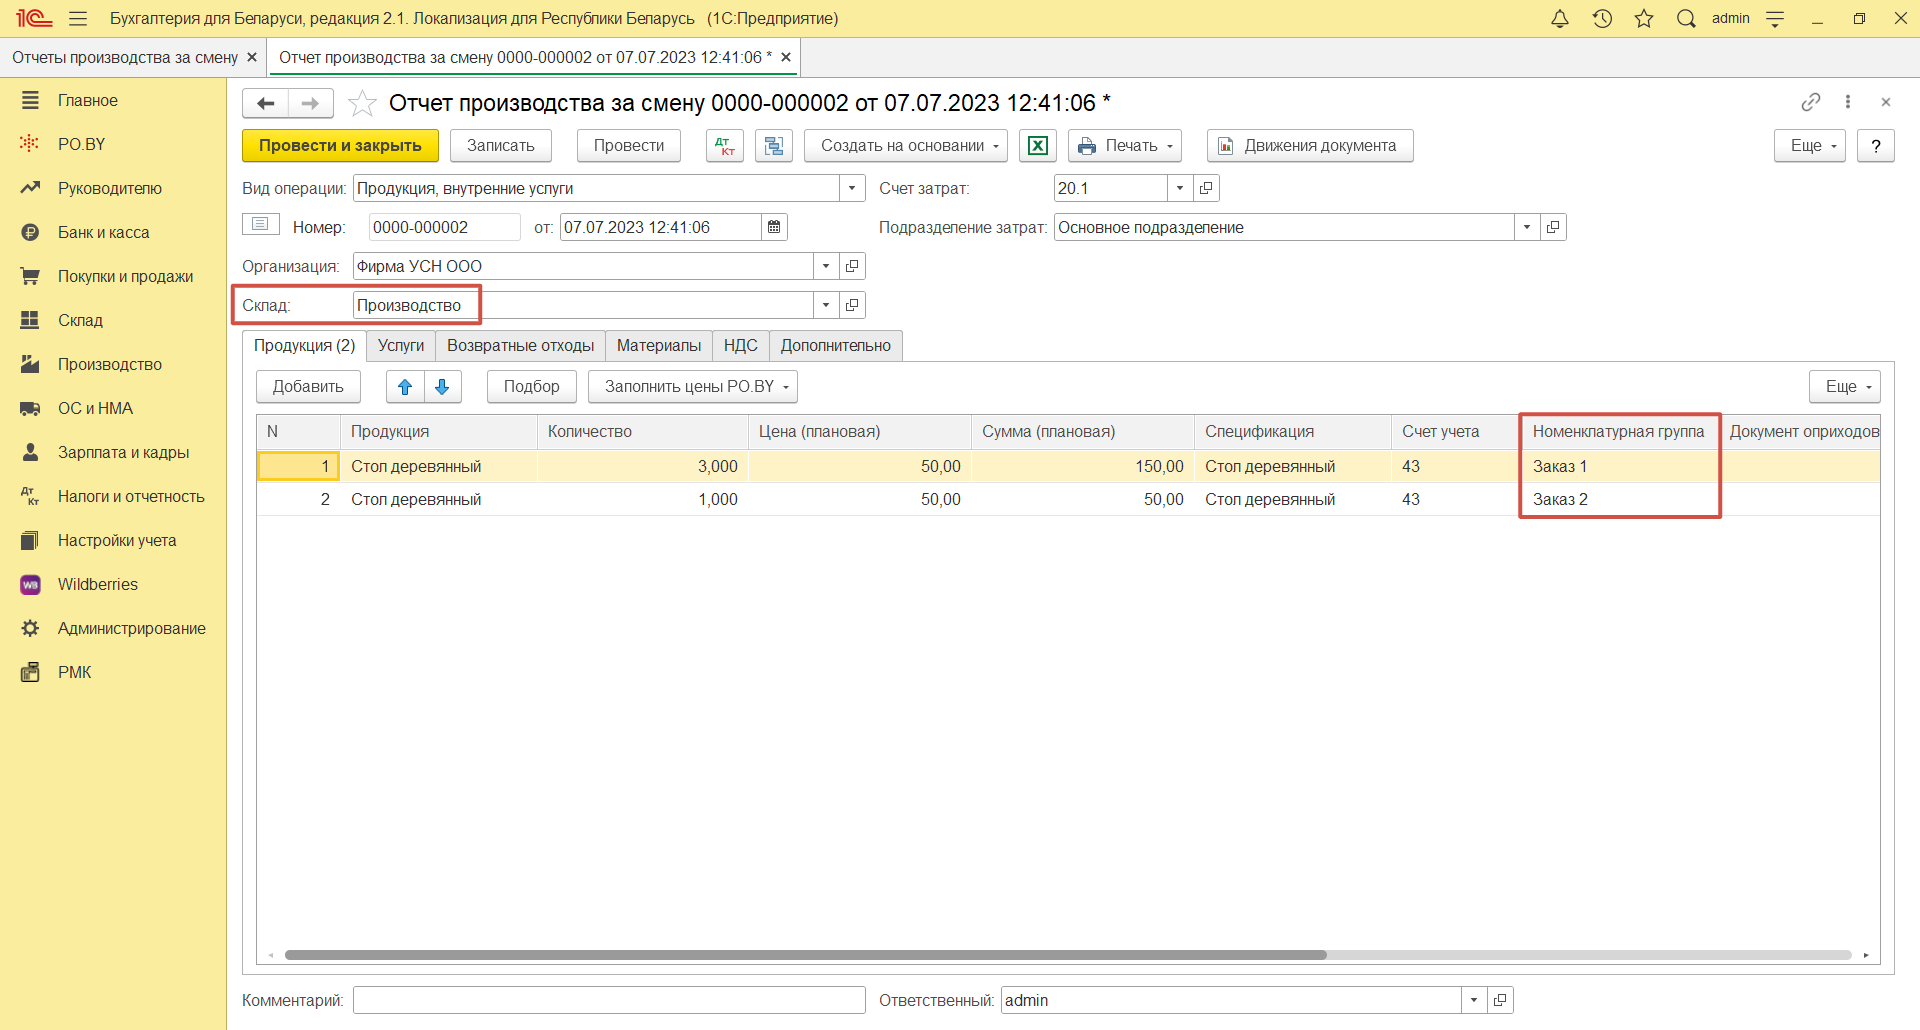The height and width of the screenshot is (1030, 1920).
Task: Click the document status icon left of Номер
Action: click(260, 224)
